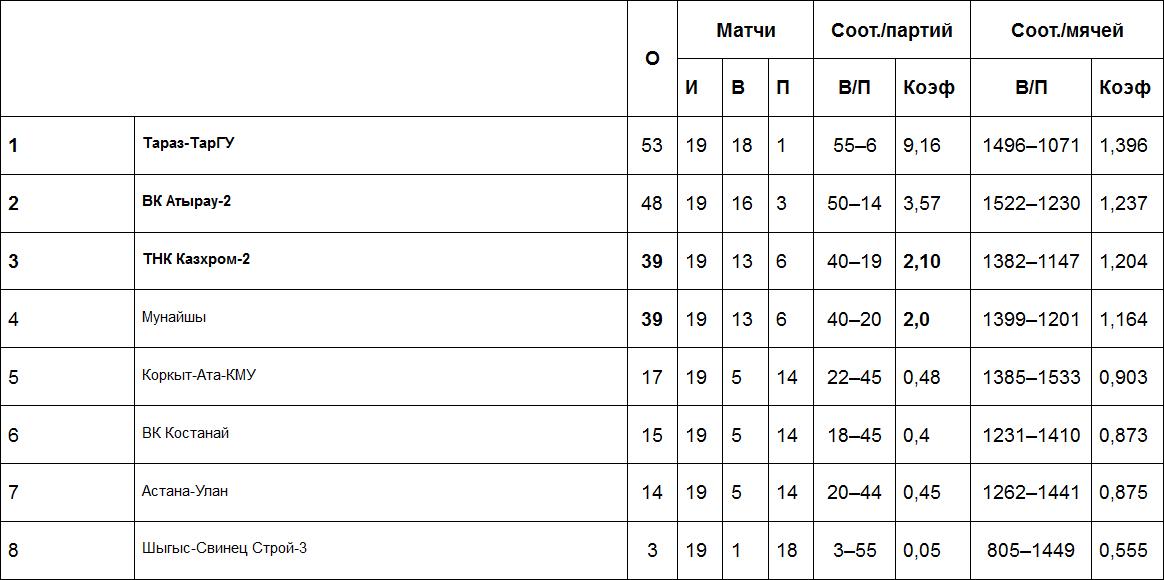Select the ТНК Казхром-2 team name
The height and width of the screenshot is (580, 1164).
pos(196,259)
